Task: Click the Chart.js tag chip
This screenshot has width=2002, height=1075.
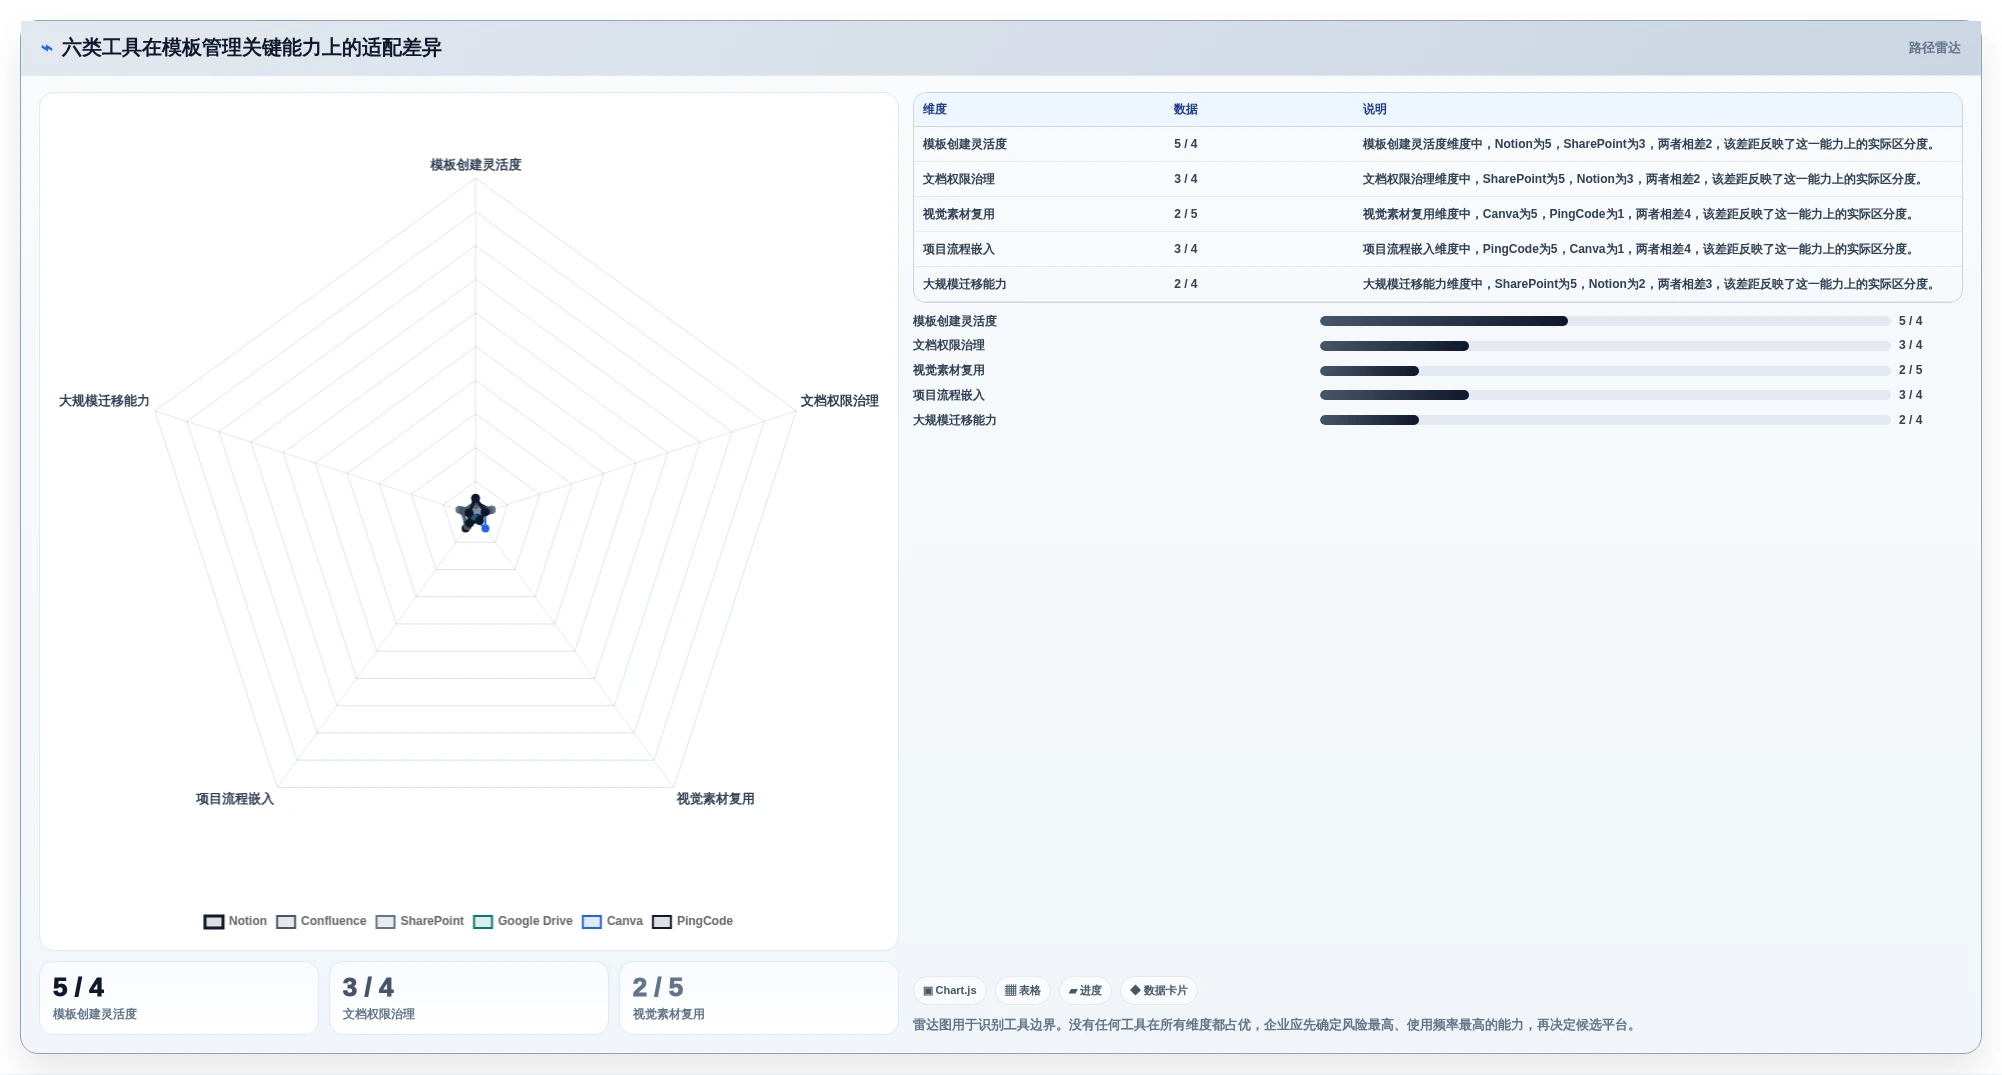Action: (x=950, y=991)
